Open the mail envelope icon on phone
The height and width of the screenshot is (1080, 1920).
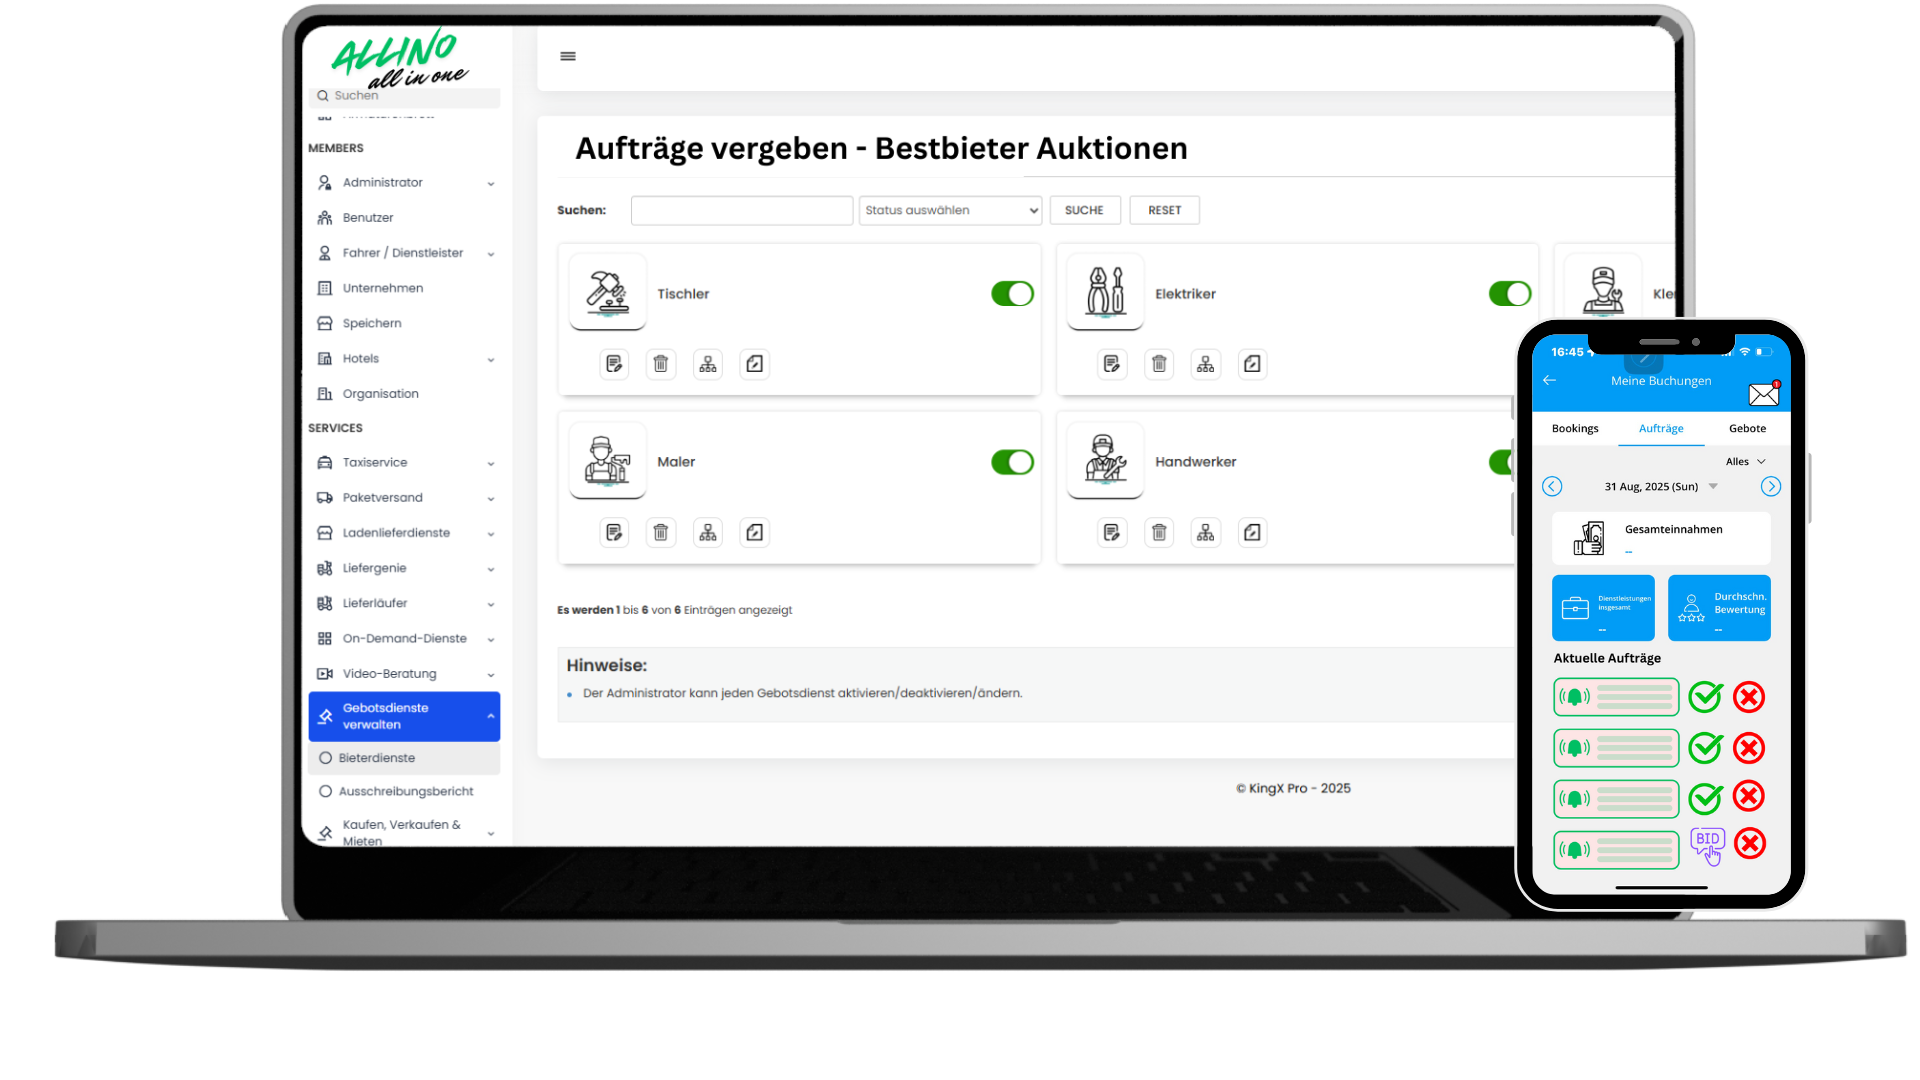point(1763,394)
